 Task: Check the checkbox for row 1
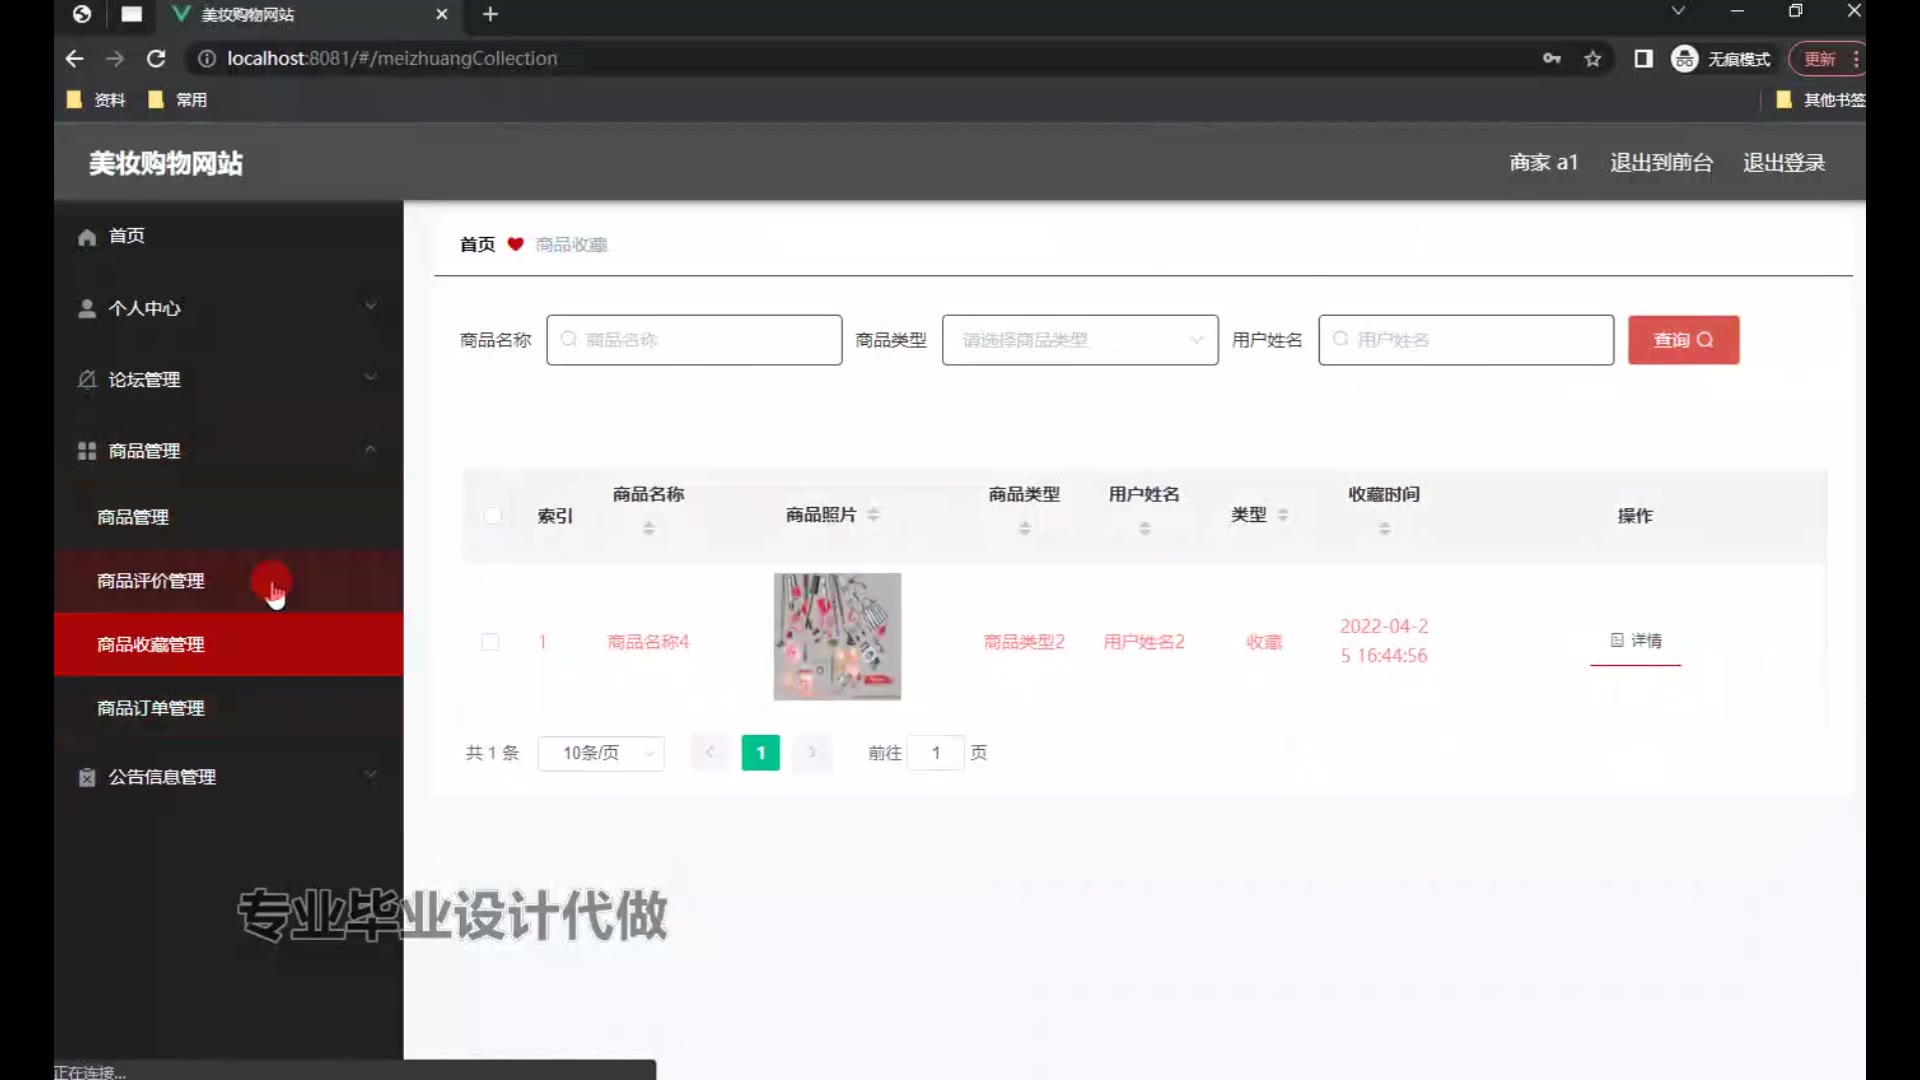[x=490, y=641]
